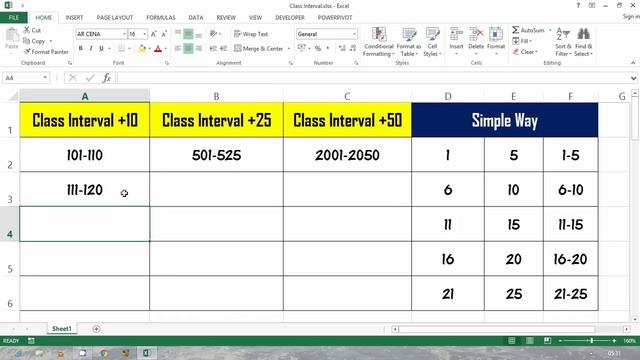Click the Insert Function fx icon
640x360 pixels.
click(107, 78)
